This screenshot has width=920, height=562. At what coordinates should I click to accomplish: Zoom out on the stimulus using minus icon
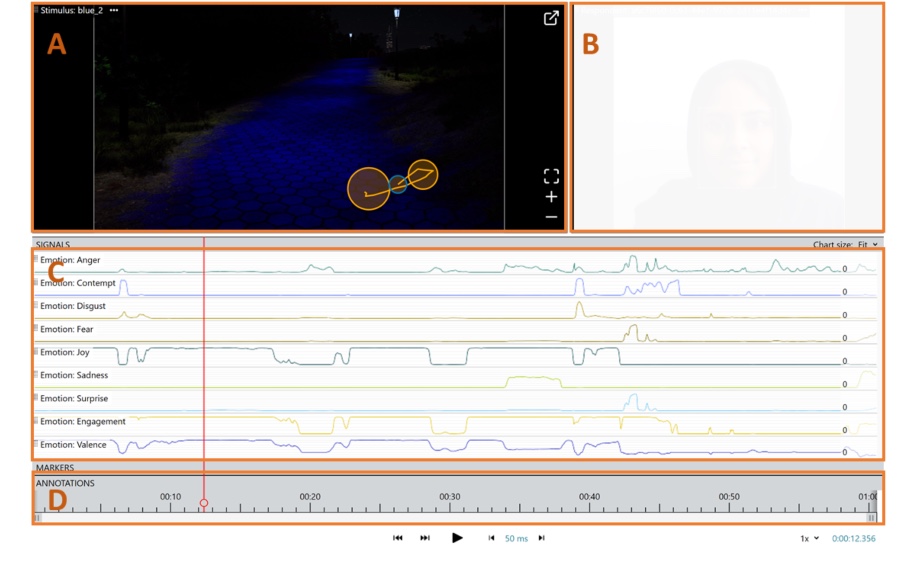551,217
